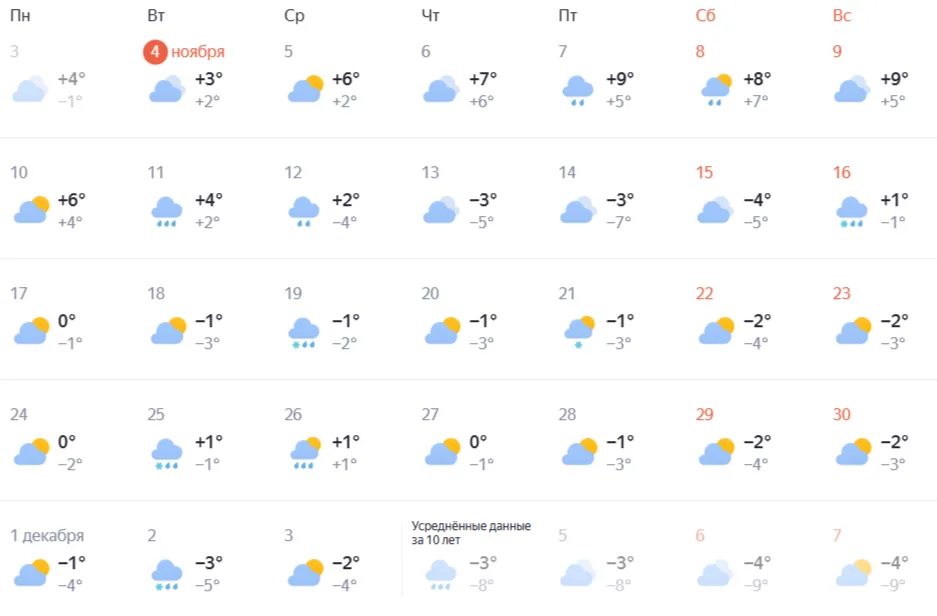Click the "Сб" weekday header
The image size is (937, 616).
coord(706,15)
